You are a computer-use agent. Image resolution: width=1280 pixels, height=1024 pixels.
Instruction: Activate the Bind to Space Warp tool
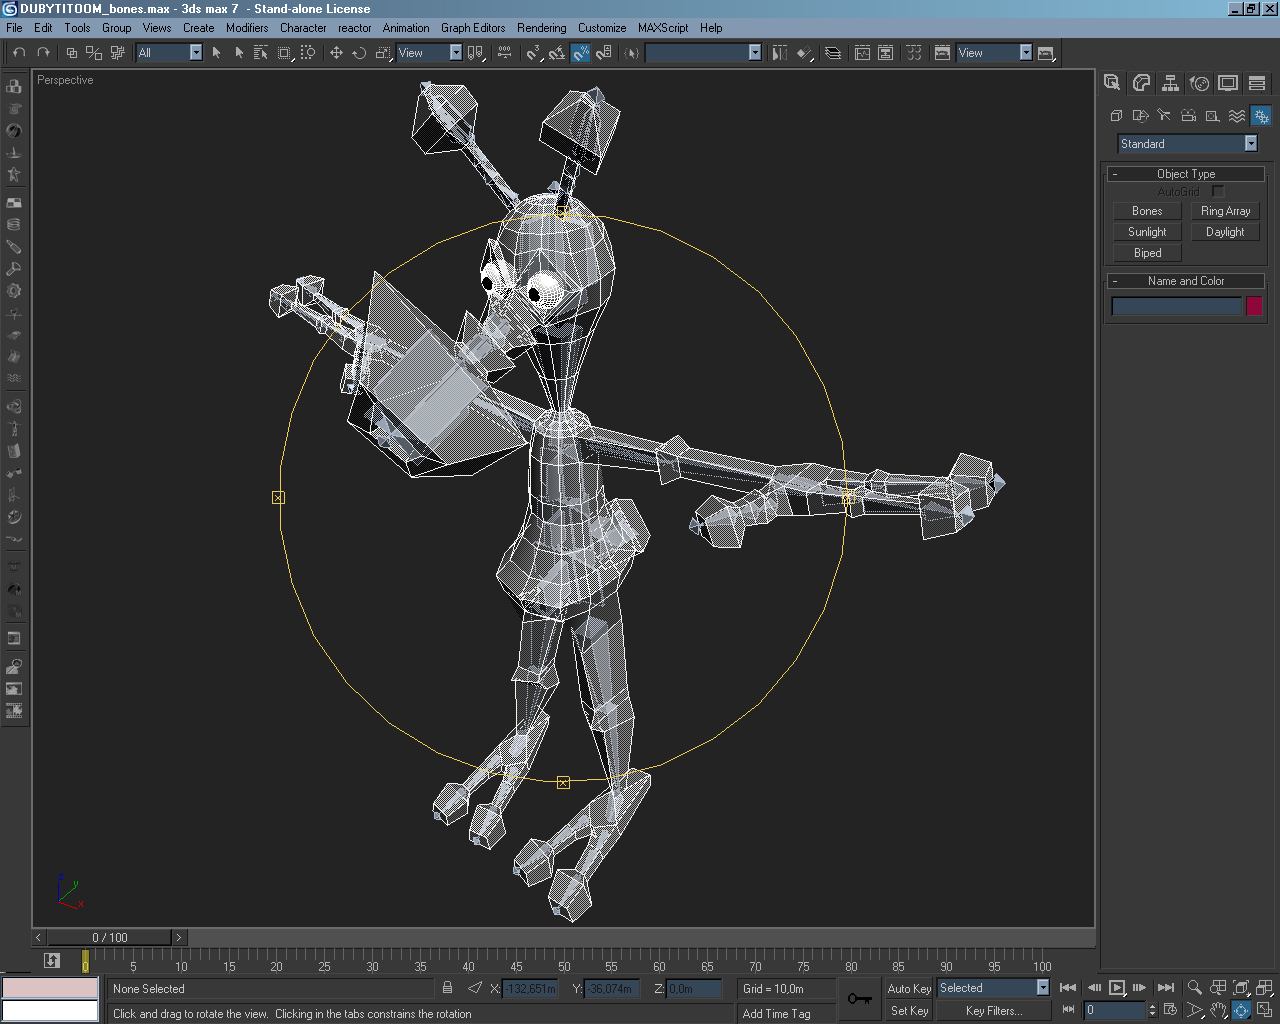click(x=118, y=53)
